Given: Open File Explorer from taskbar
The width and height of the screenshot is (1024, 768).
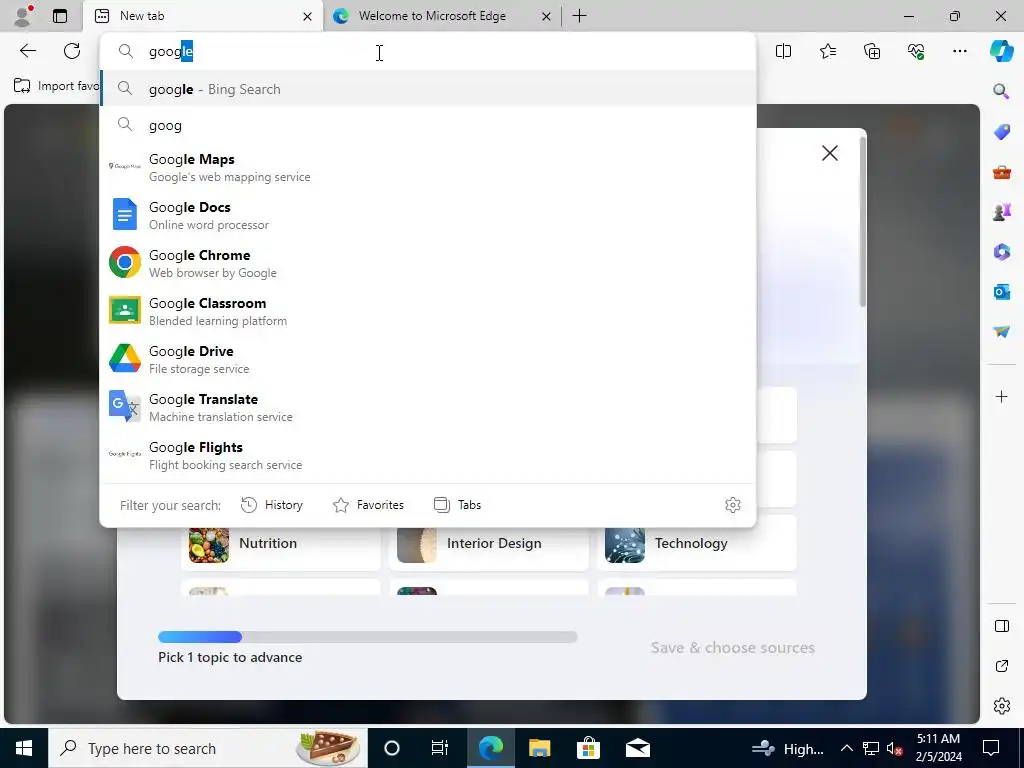Looking at the screenshot, I should click(x=539, y=748).
